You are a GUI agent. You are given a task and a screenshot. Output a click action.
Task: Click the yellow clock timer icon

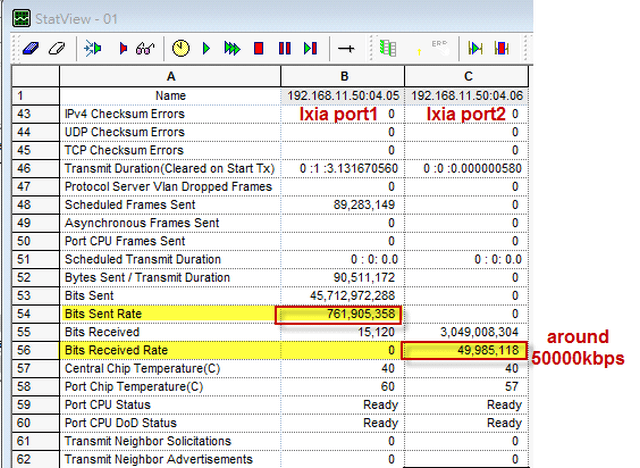[180, 47]
